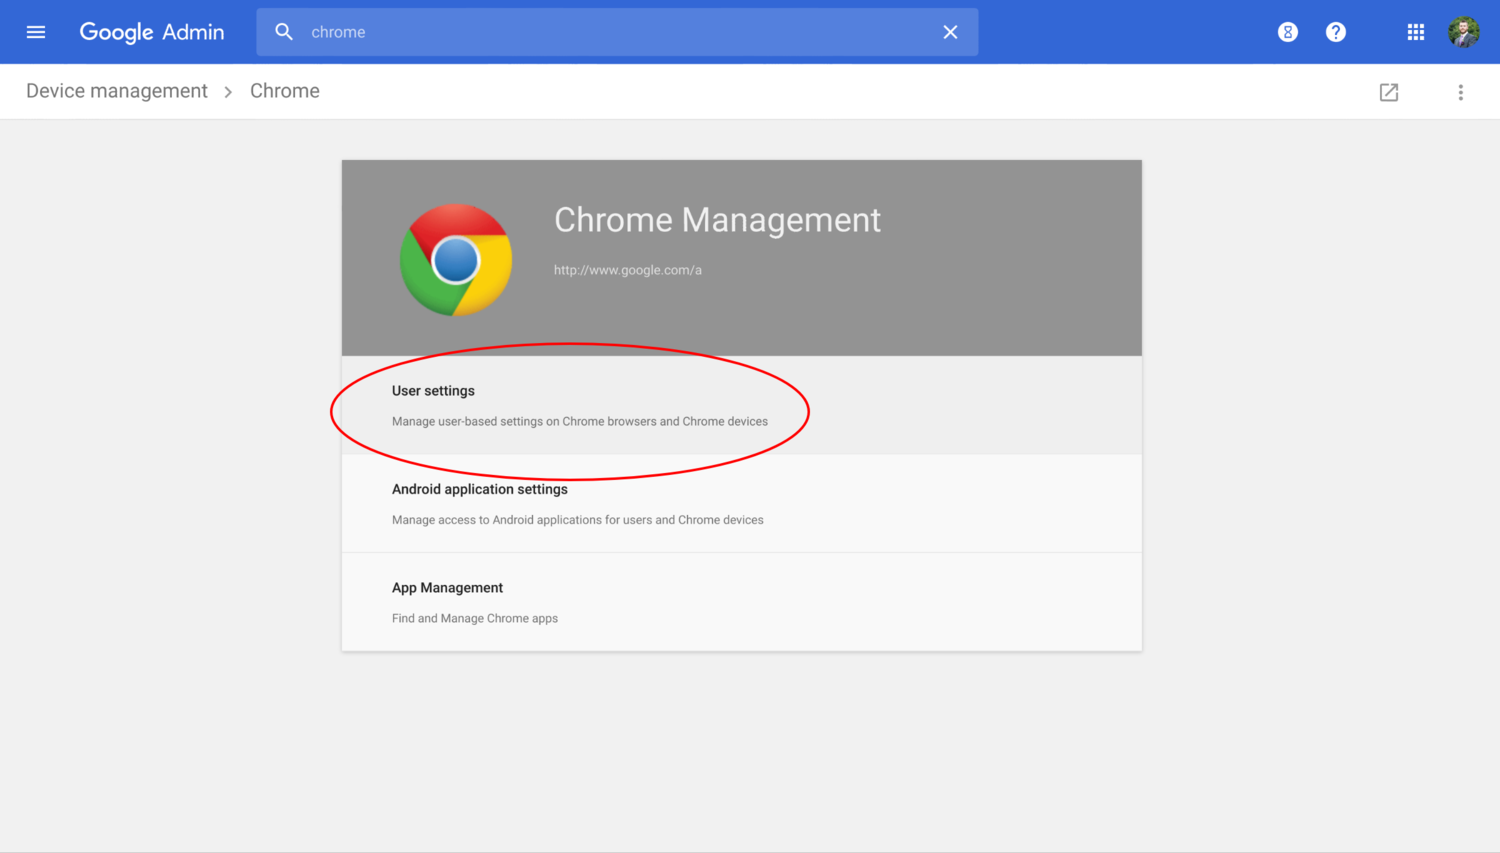Click the open-in-new-window icon
Image resolution: width=1500 pixels, height=853 pixels.
click(1389, 92)
